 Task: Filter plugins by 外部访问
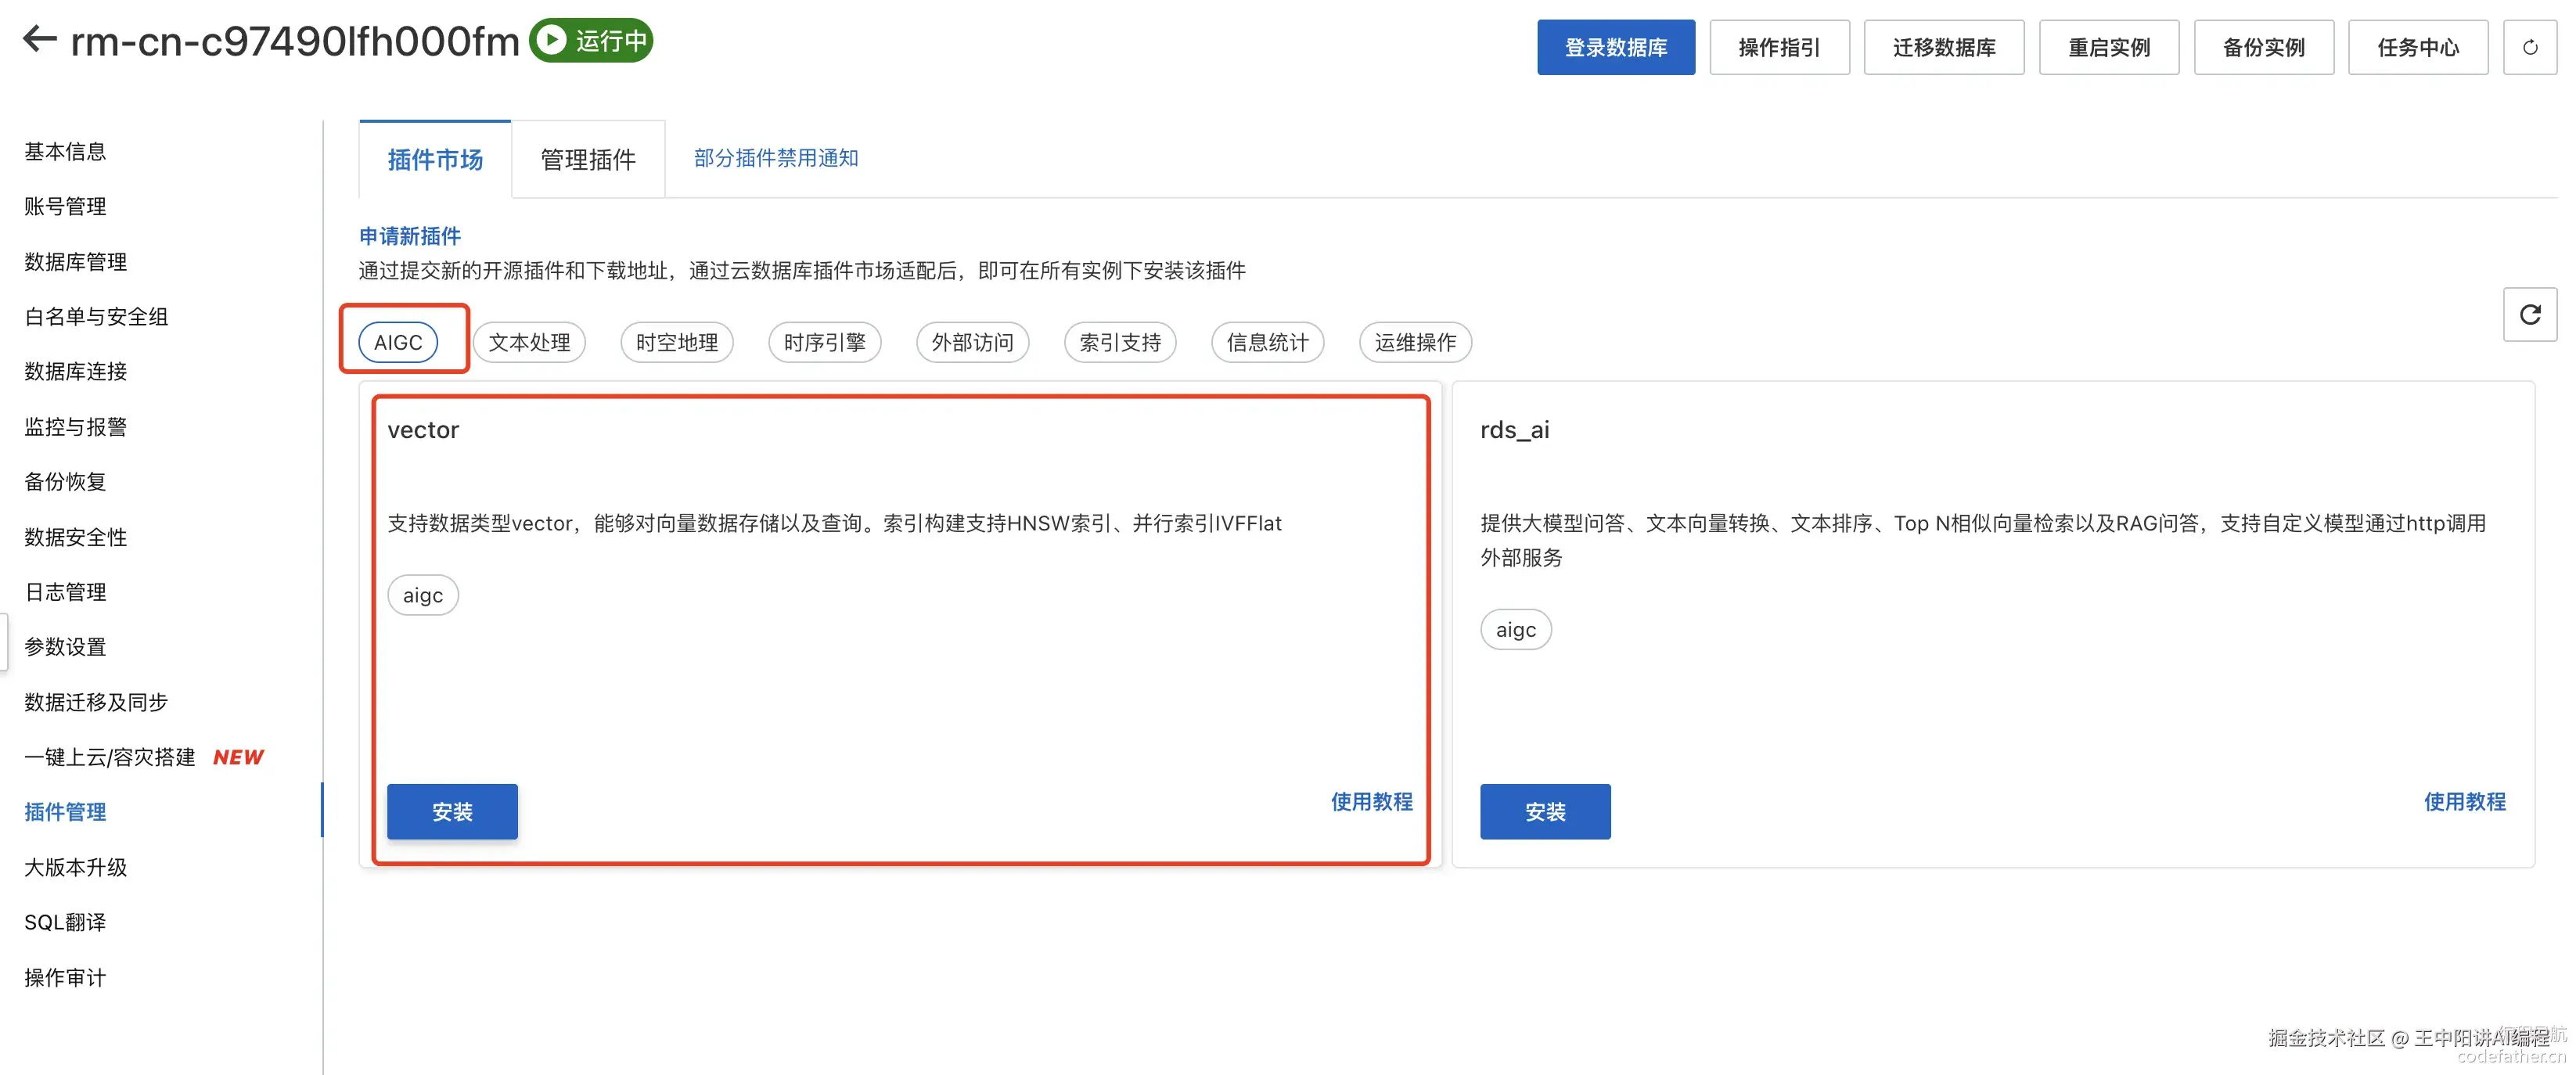pos(972,342)
